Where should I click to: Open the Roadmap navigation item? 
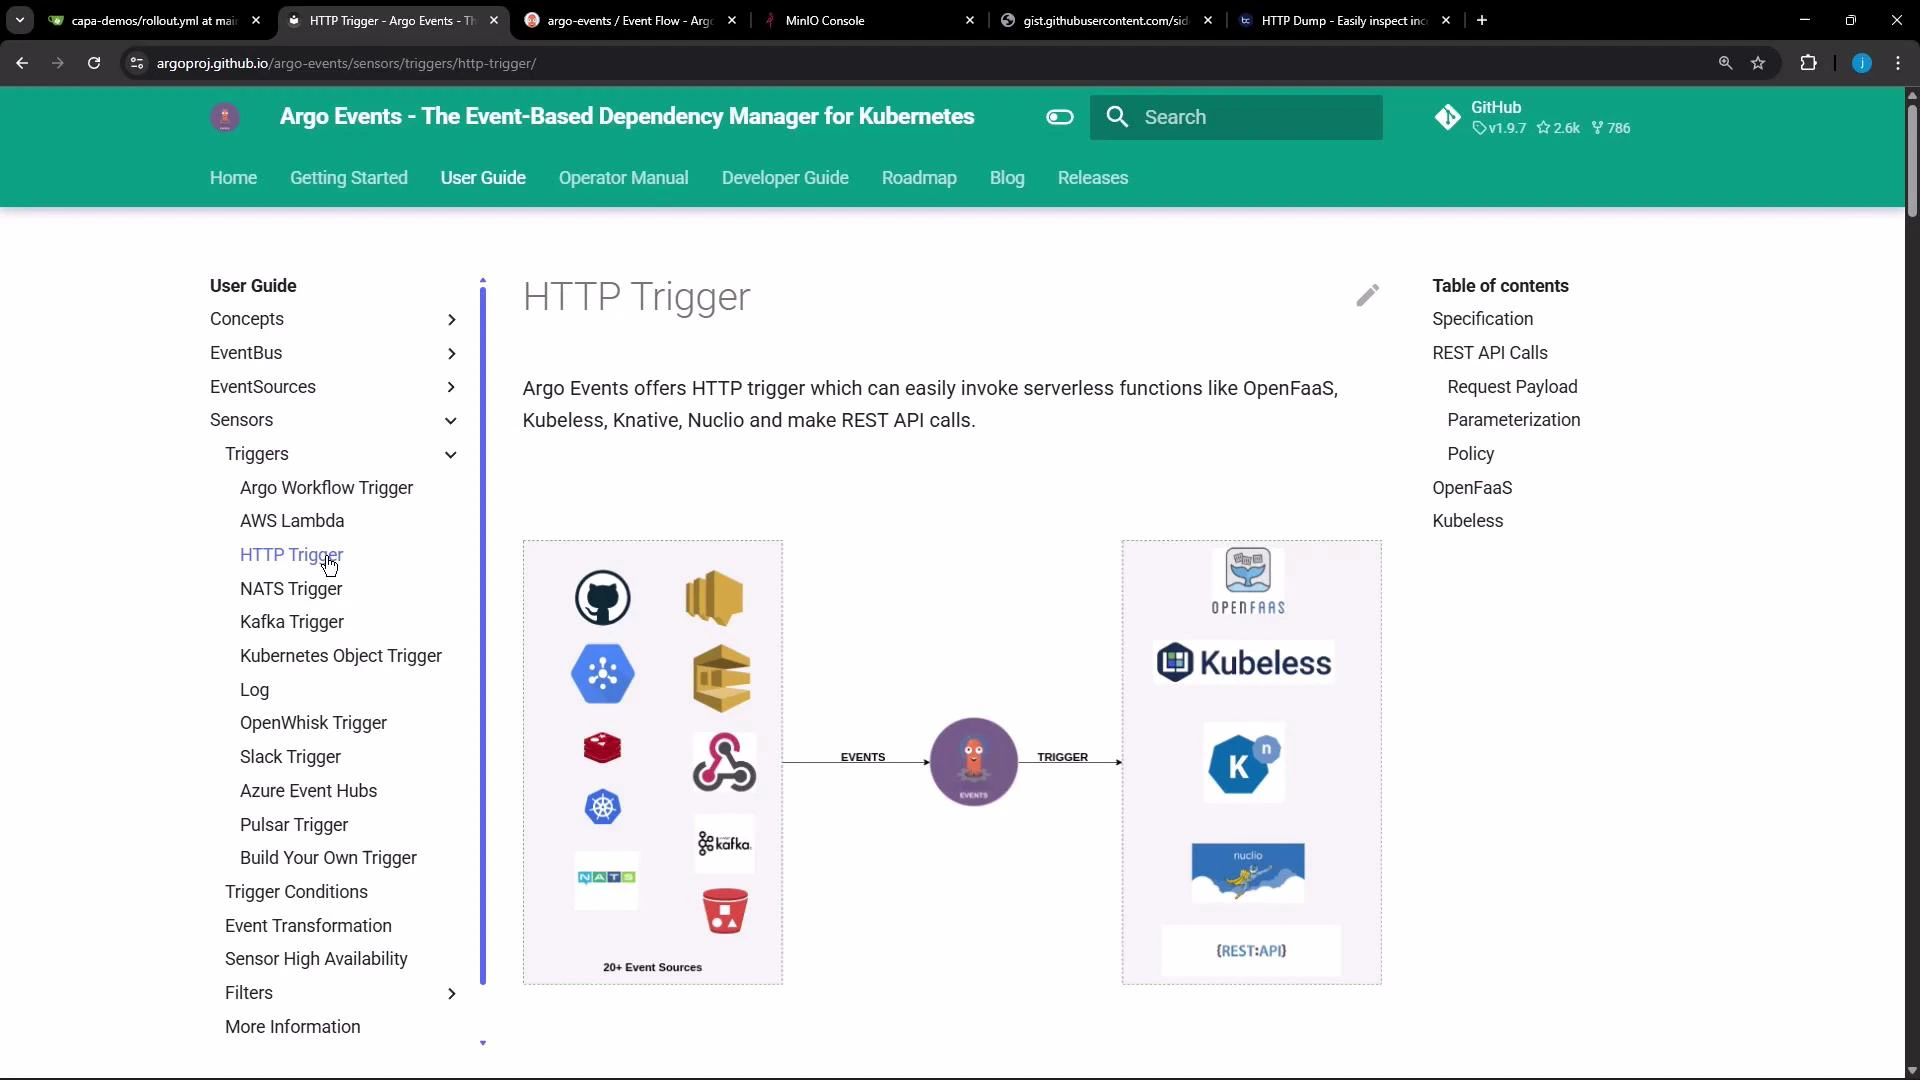919,178
